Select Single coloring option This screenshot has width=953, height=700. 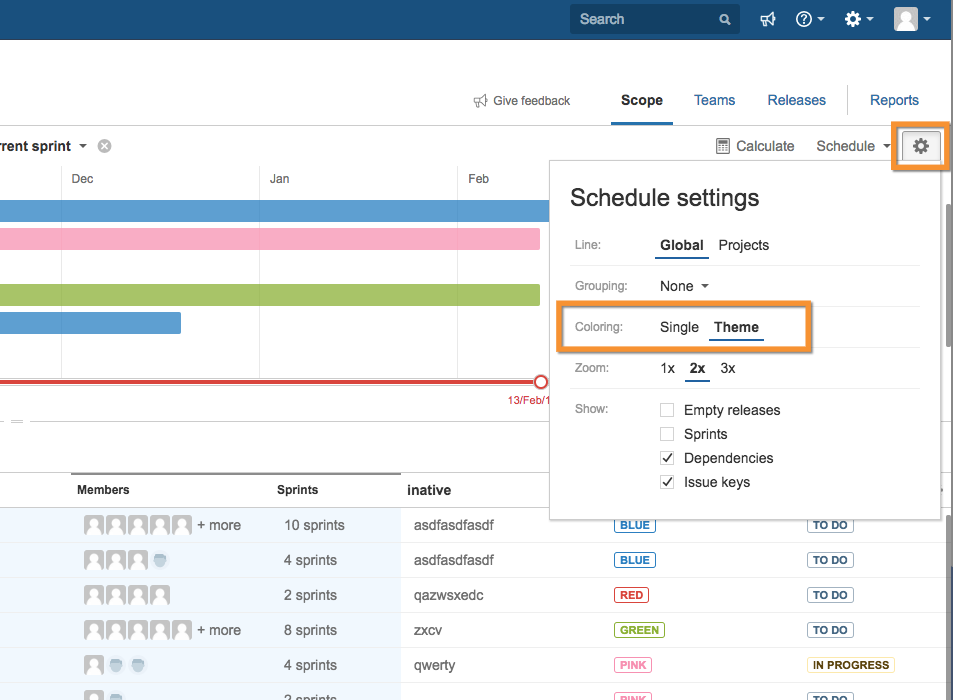tap(679, 327)
